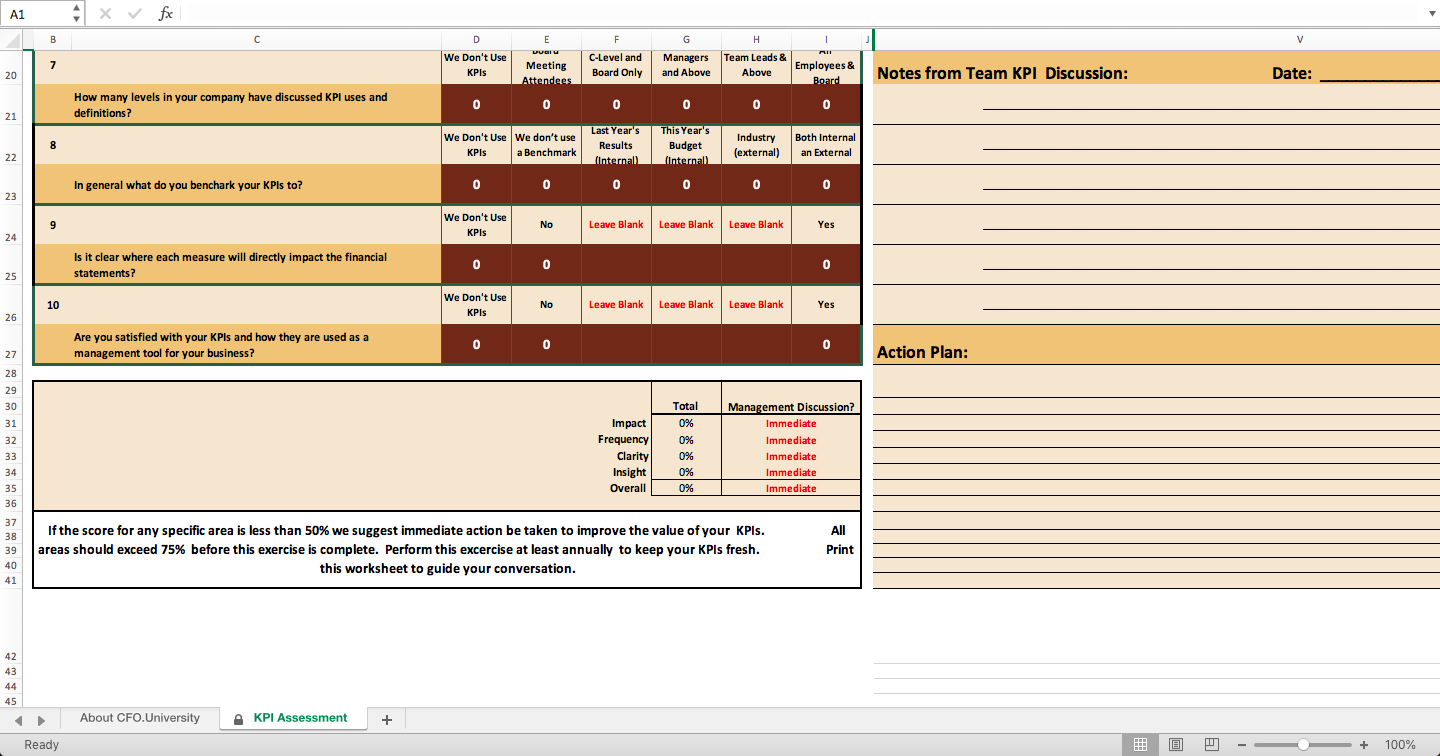Switch to the About CFO.University tab
Screen dimensions: 1440x756
tap(140, 718)
